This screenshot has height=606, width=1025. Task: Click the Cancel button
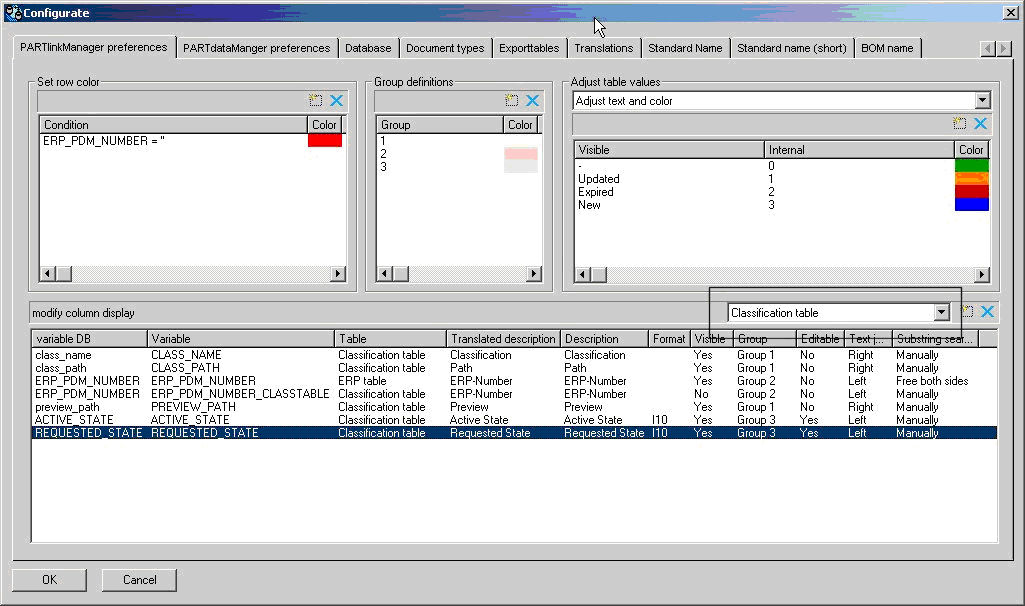coord(139,580)
